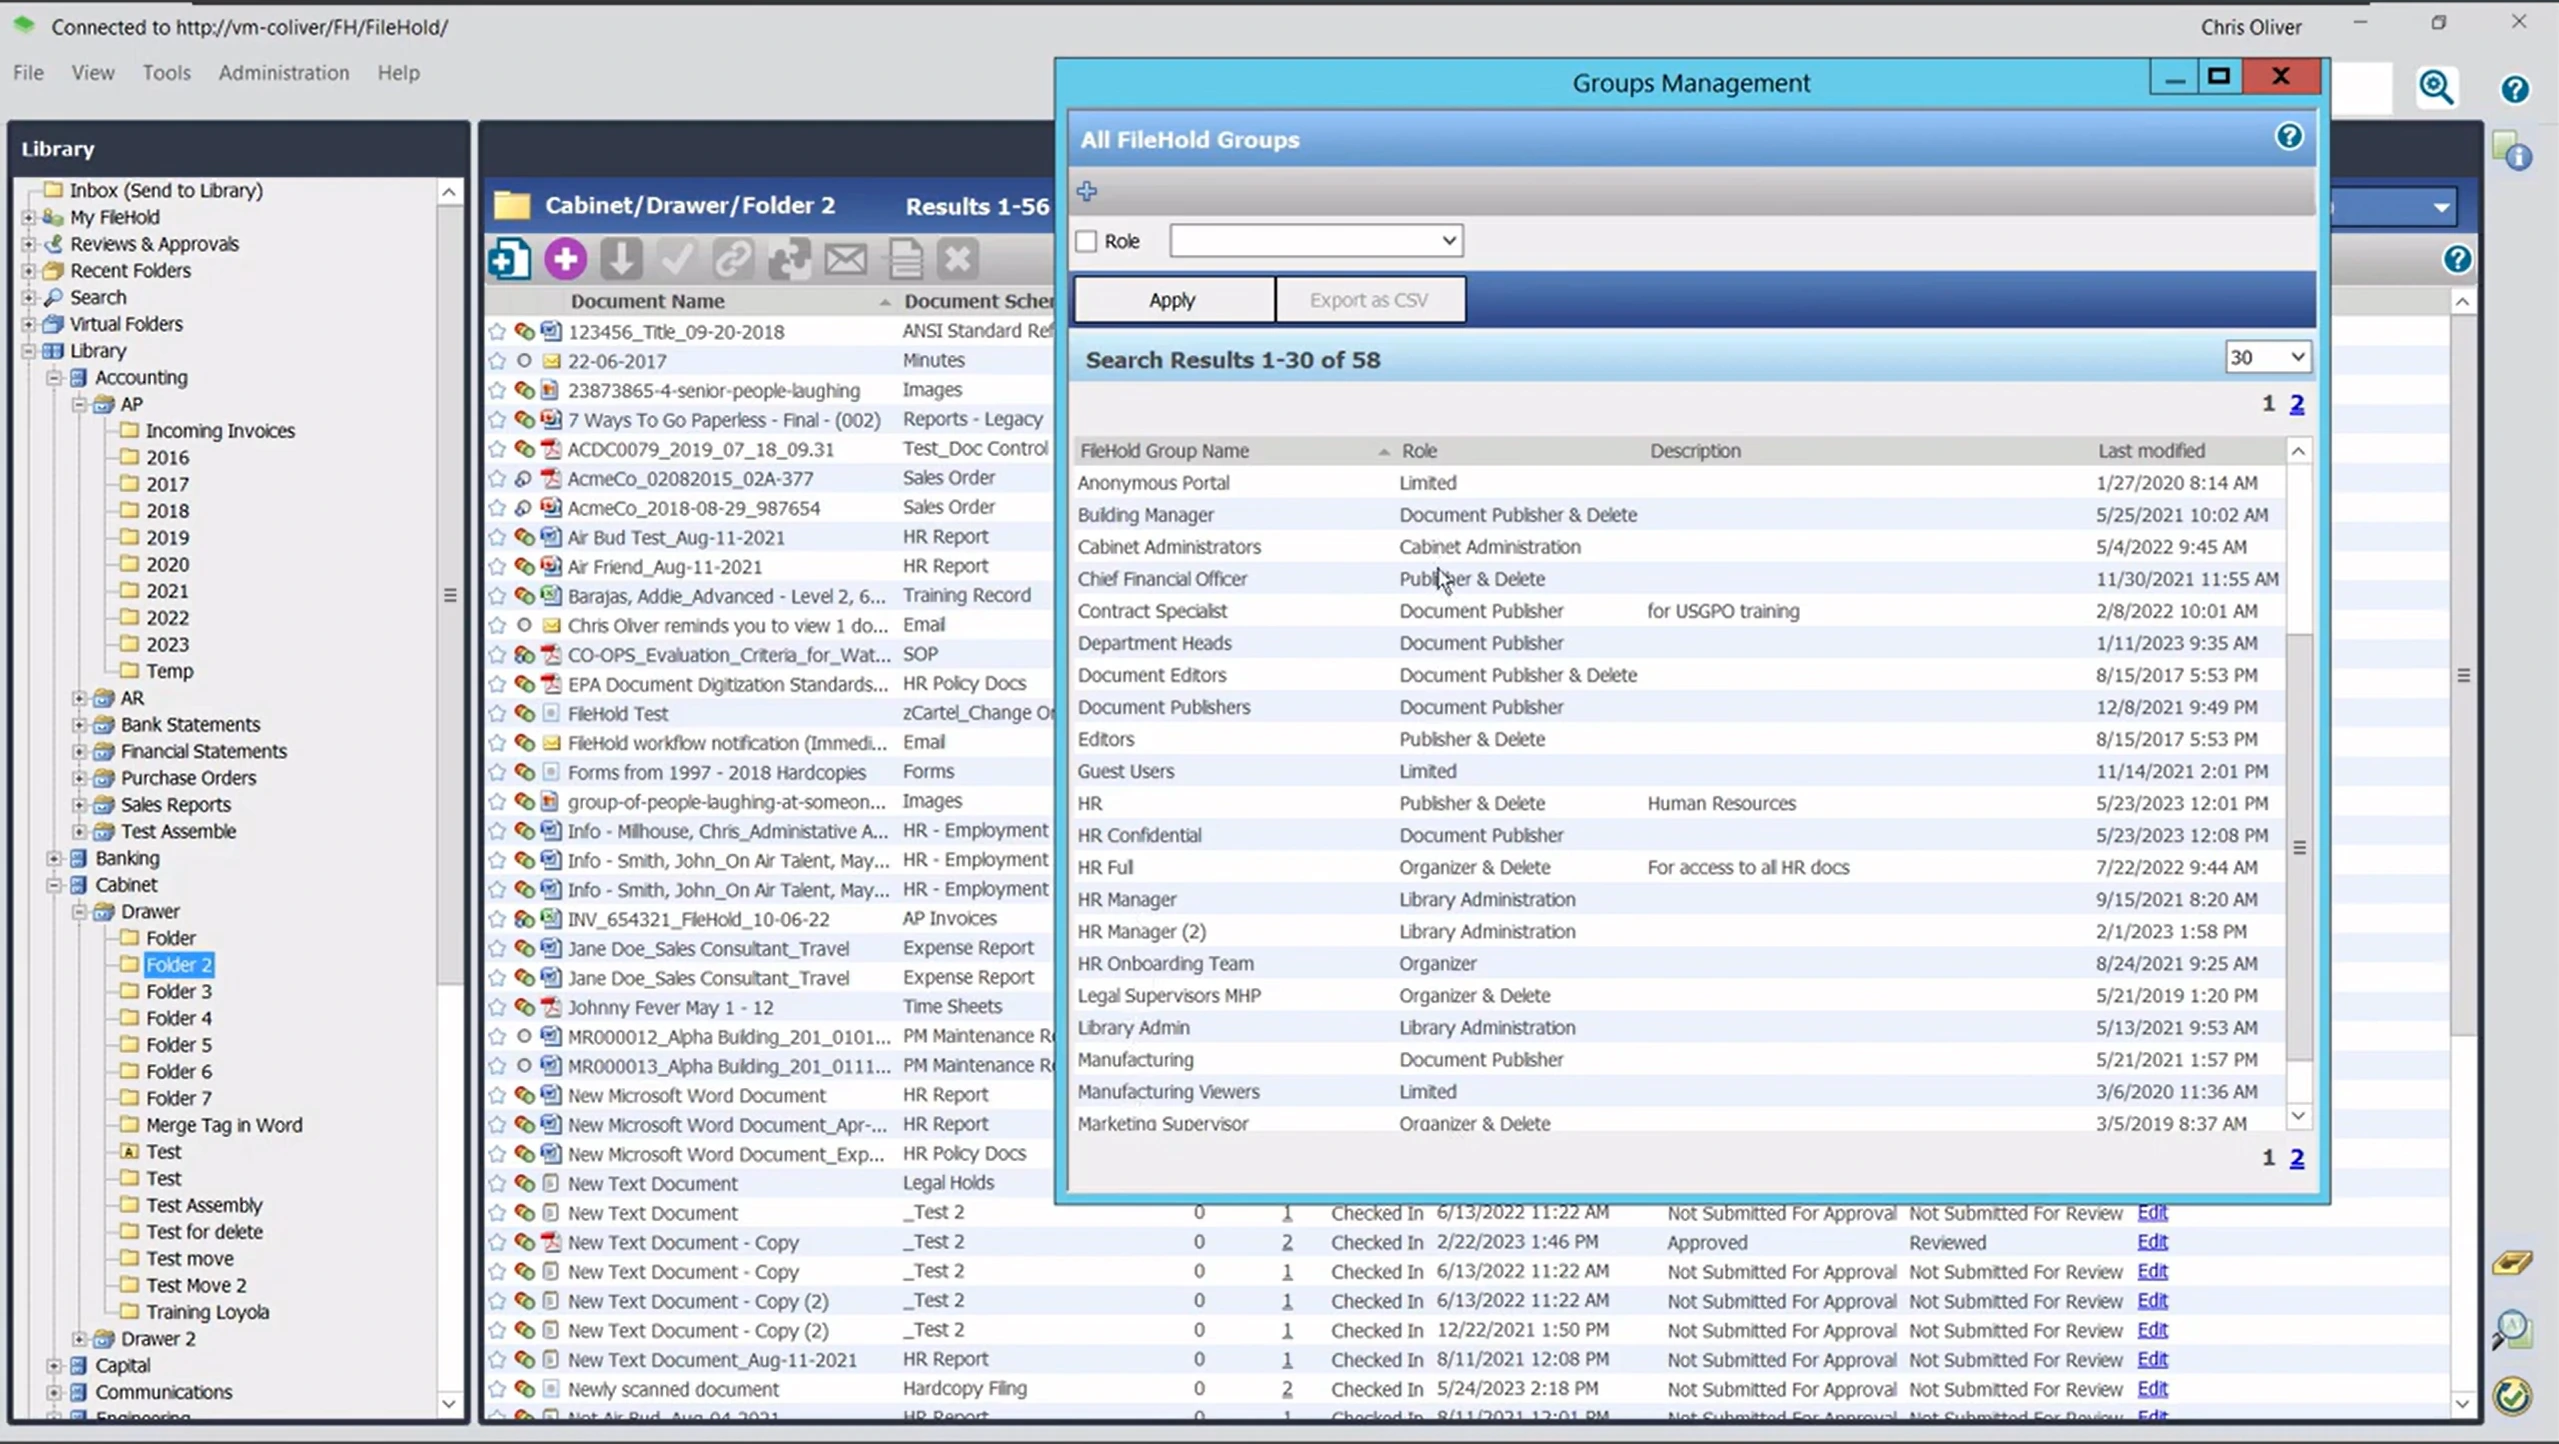Click version link 2 for Approved New Text Document - Copy
The height and width of the screenshot is (1444, 2559).
(1287, 1242)
